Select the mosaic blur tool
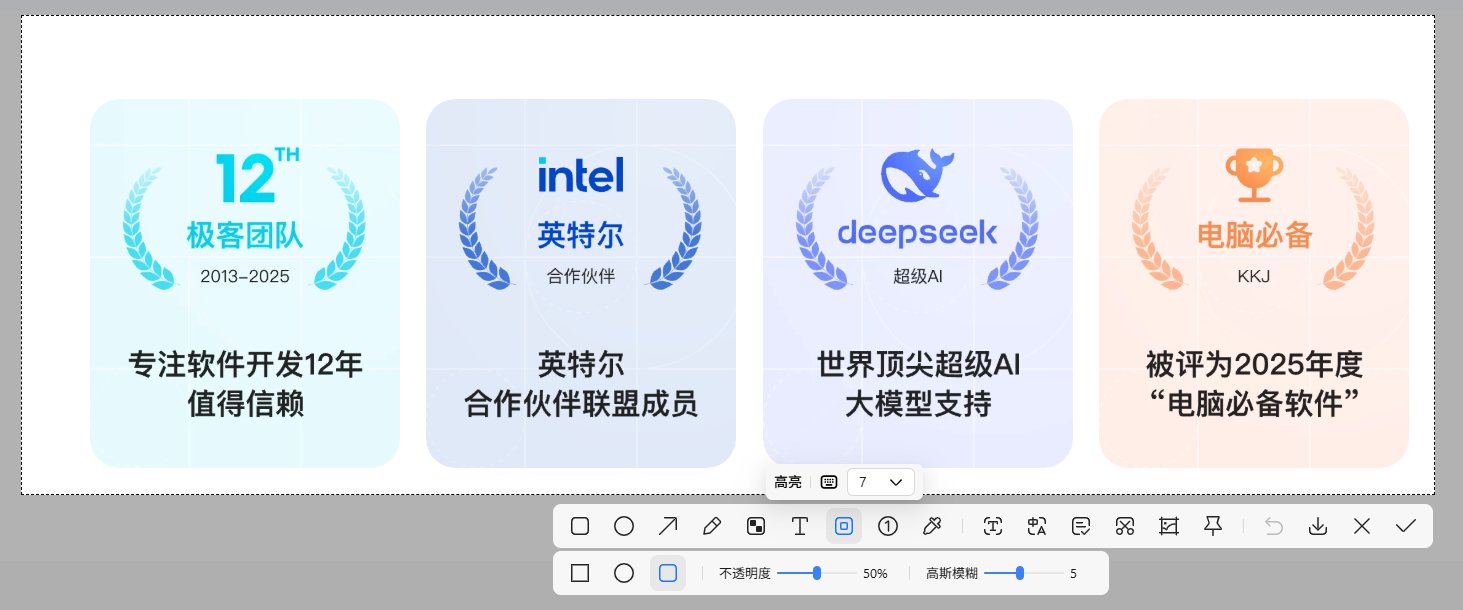The image size is (1463, 610). (x=756, y=526)
